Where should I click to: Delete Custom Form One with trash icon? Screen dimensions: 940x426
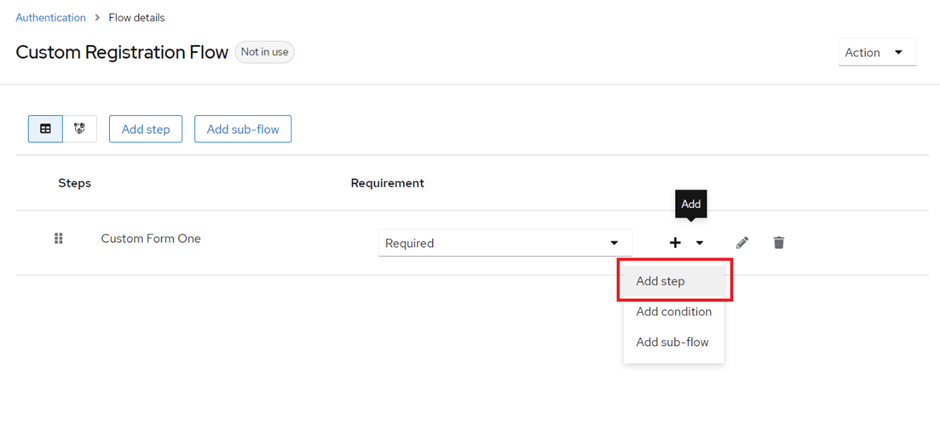779,243
